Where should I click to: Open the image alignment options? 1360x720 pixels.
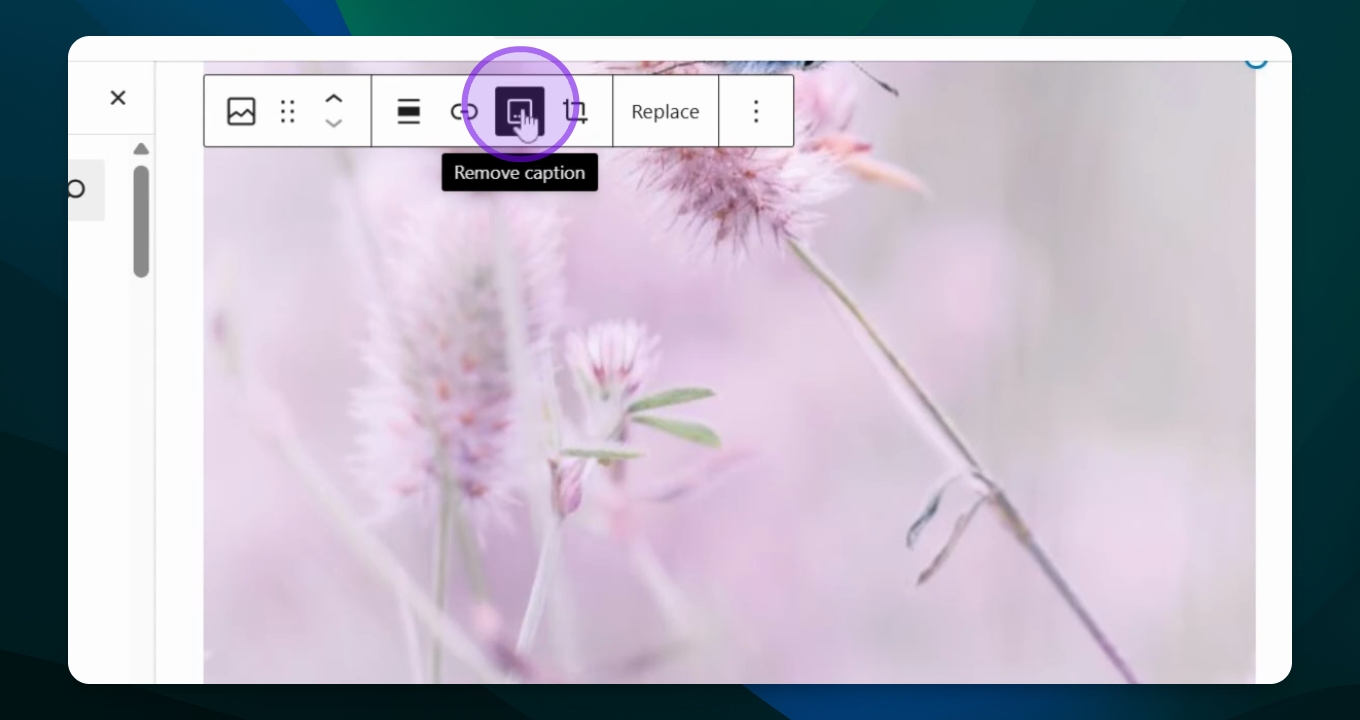[x=408, y=111]
